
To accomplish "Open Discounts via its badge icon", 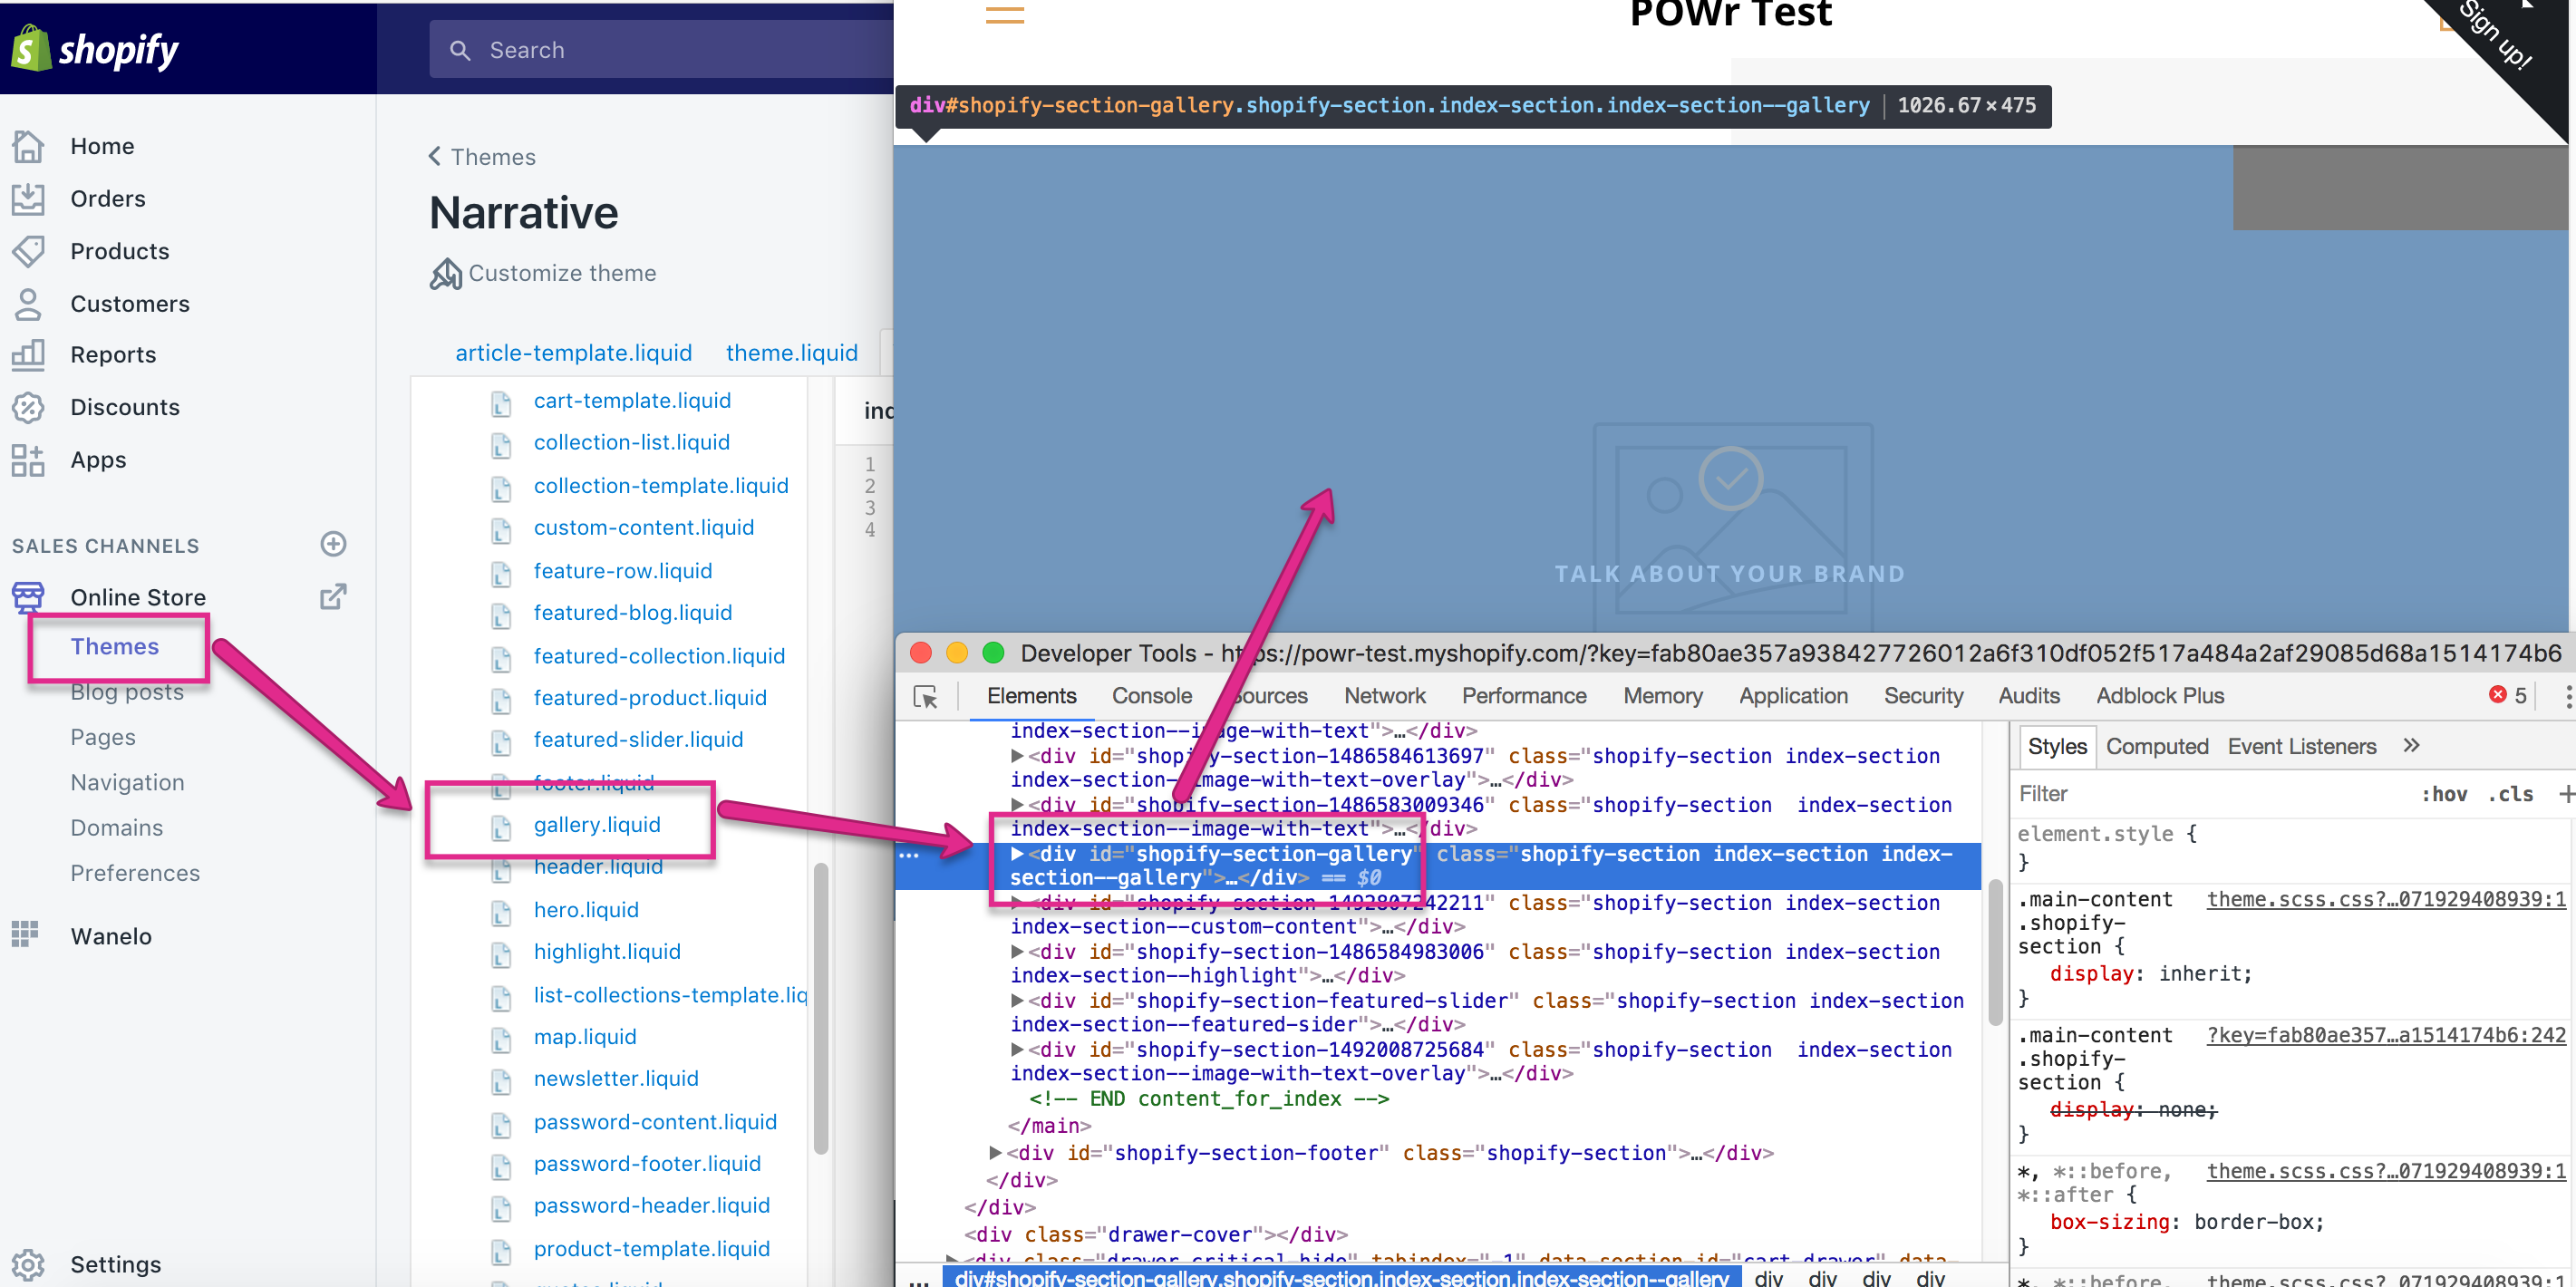I will (x=28, y=407).
